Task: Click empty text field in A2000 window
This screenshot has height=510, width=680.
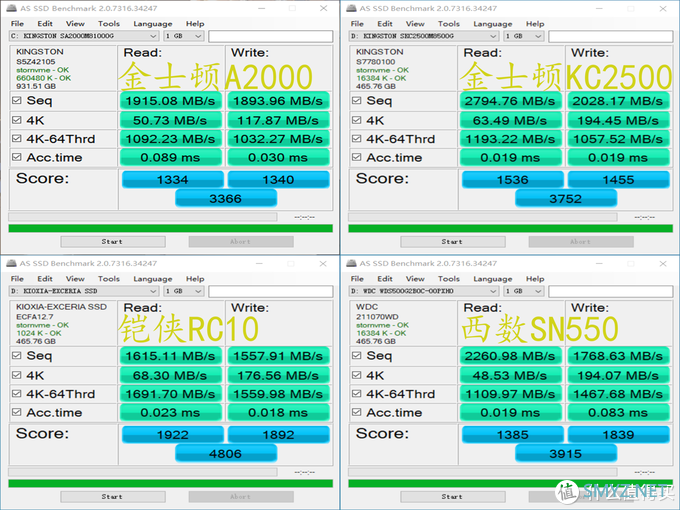Action: pos(271,36)
